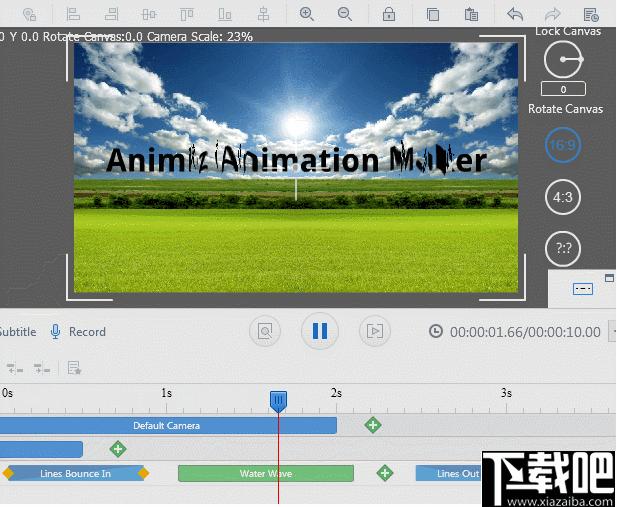Click the zoom in magnifier icon
This screenshot has width=617, height=507.
[306, 14]
